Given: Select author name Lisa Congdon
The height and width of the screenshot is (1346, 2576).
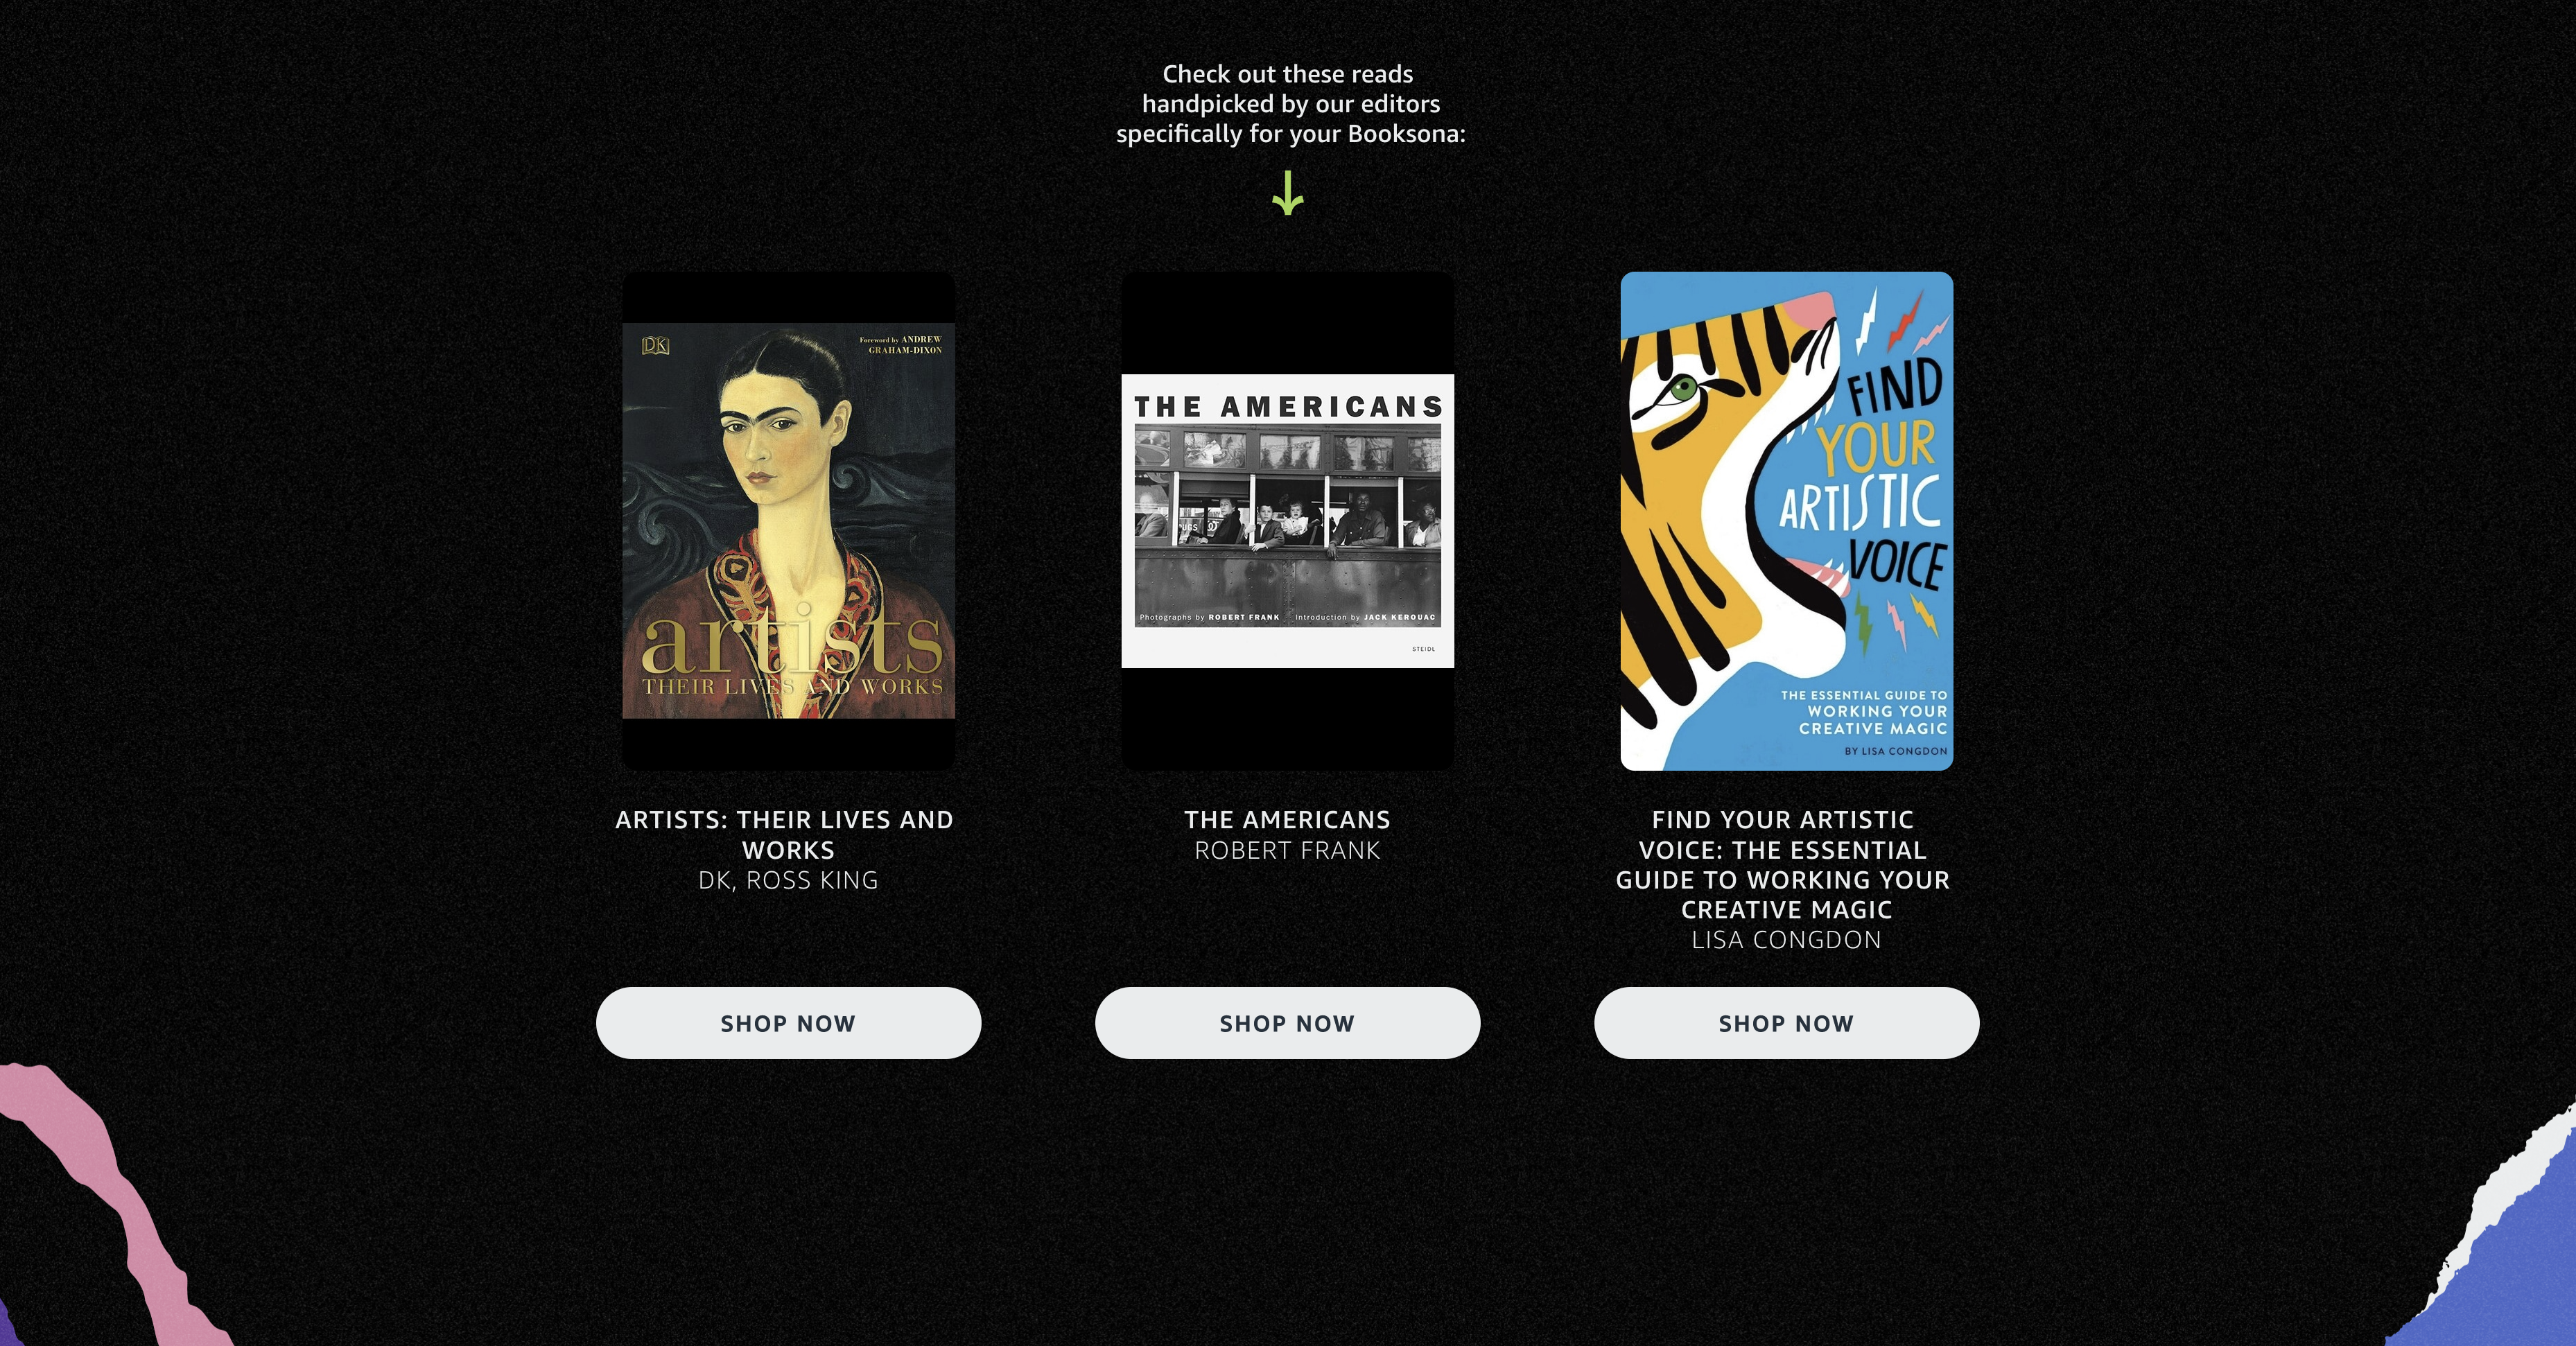Looking at the screenshot, I should coord(1787,940).
